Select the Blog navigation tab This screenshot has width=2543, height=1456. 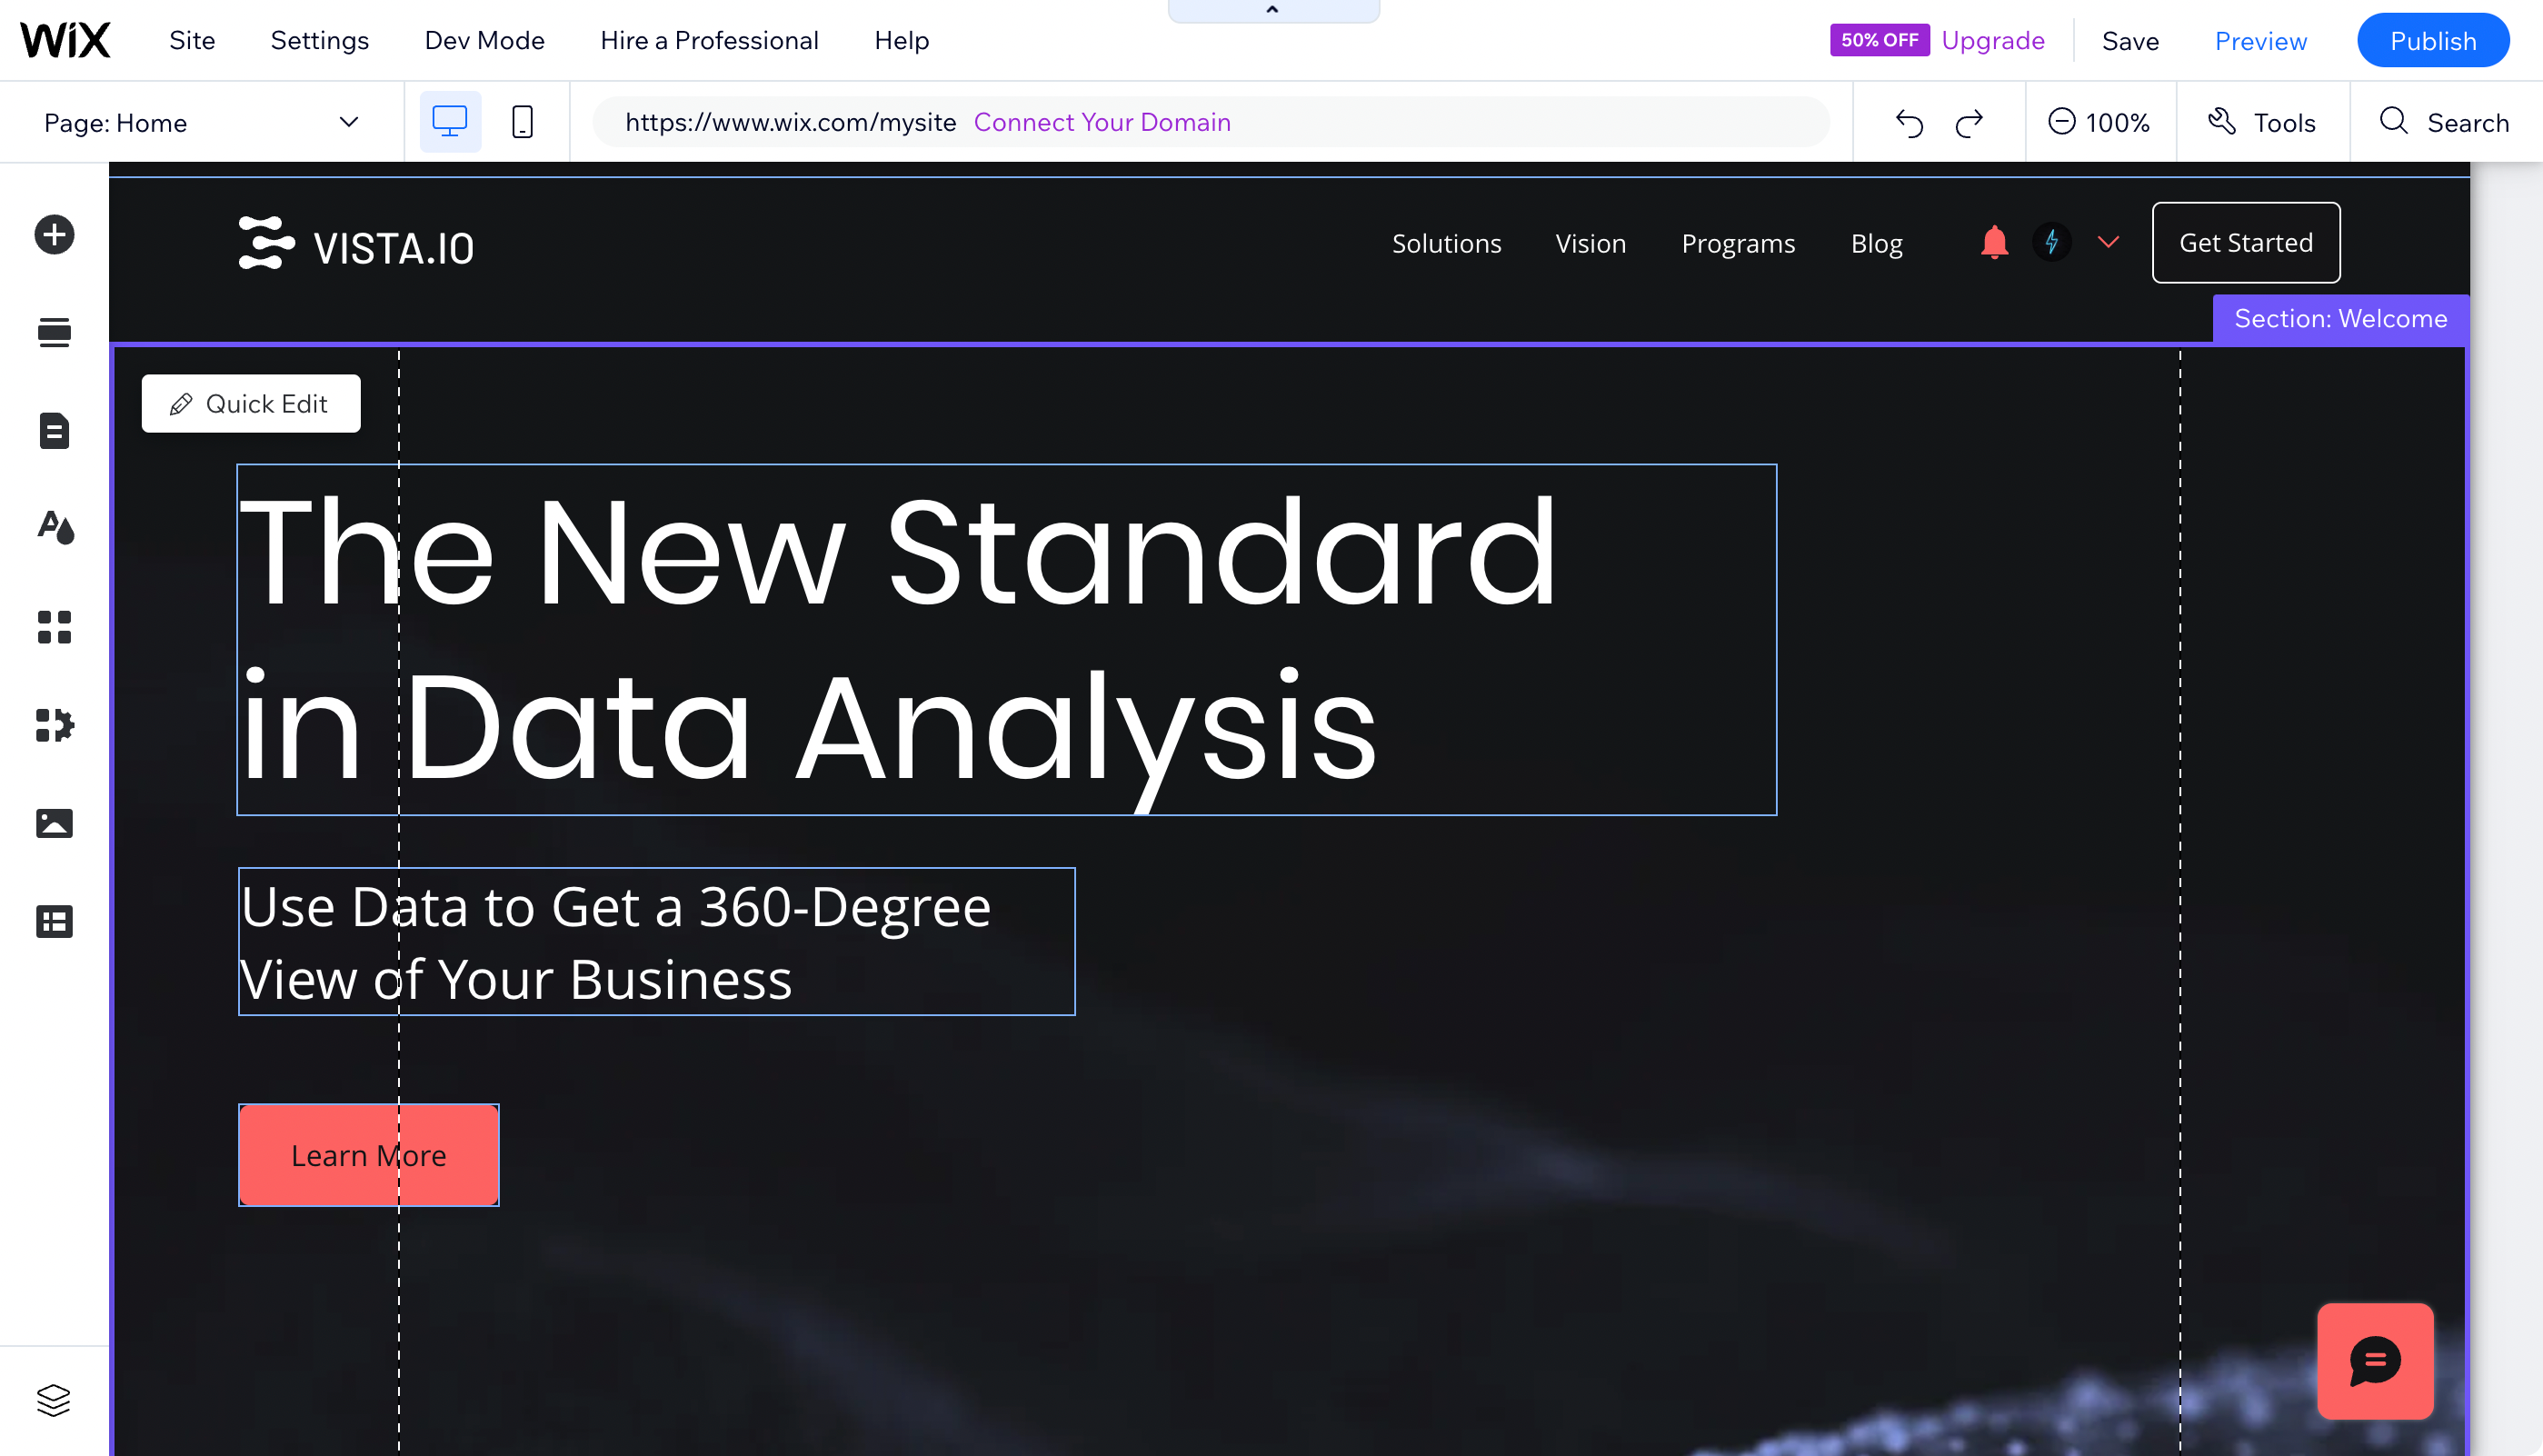click(1878, 243)
